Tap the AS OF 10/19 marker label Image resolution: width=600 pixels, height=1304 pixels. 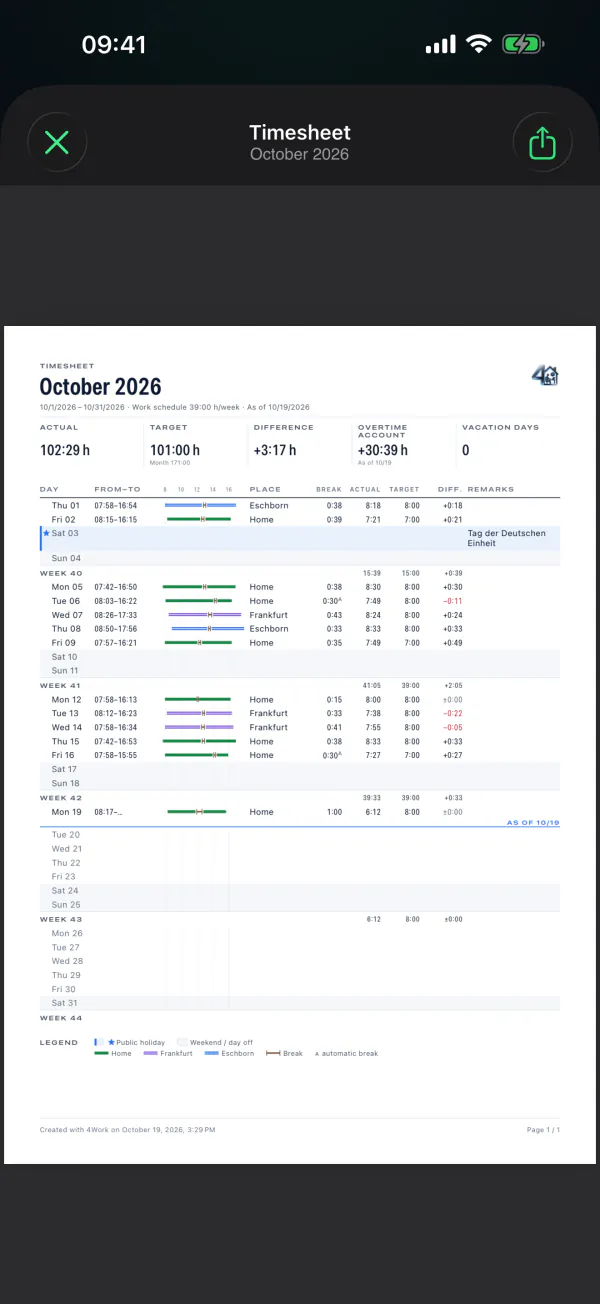533,822
